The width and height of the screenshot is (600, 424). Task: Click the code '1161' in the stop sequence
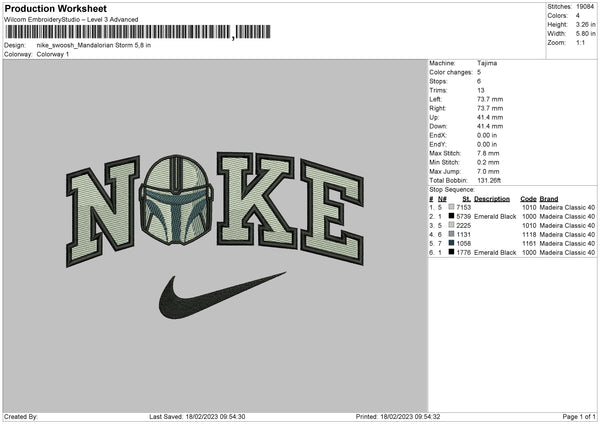tap(529, 243)
